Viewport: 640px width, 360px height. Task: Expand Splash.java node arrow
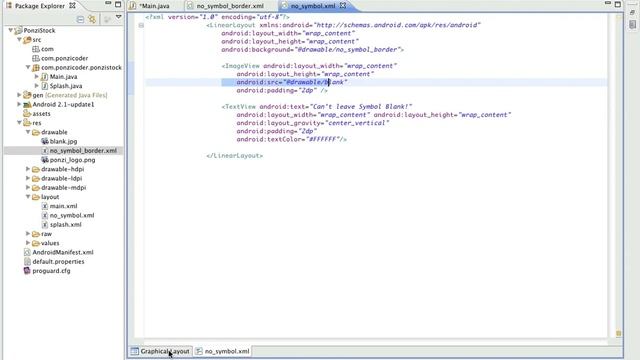[x=37, y=86]
